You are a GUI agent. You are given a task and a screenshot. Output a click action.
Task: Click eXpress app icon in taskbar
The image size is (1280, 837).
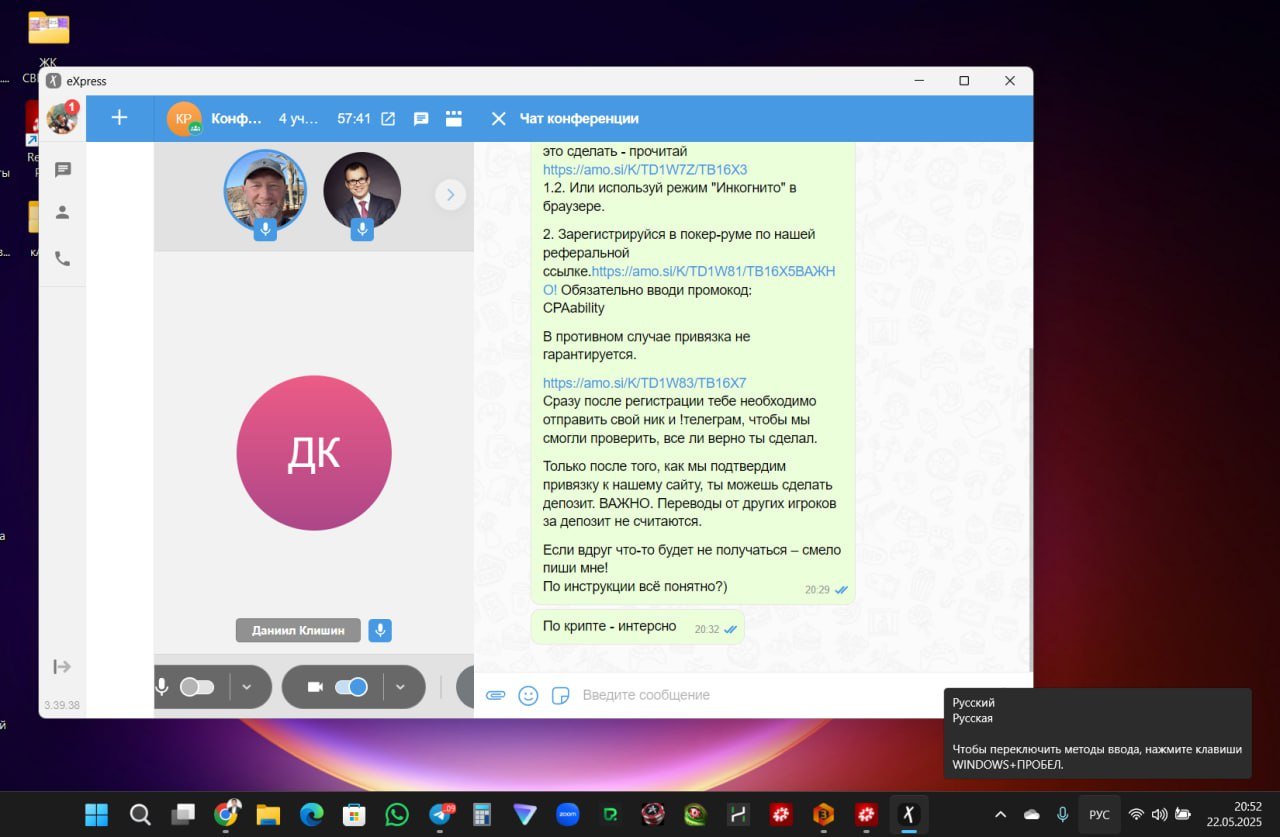909,814
